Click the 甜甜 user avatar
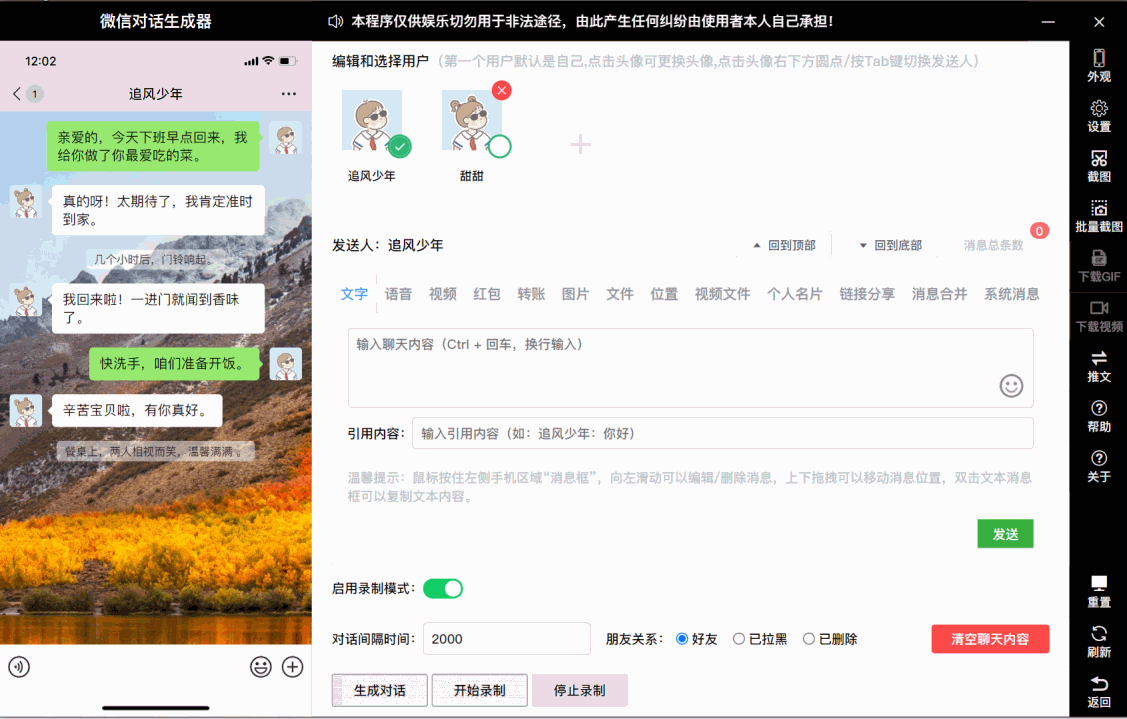The height and width of the screenshot is (719, 1127). point(472,120)
